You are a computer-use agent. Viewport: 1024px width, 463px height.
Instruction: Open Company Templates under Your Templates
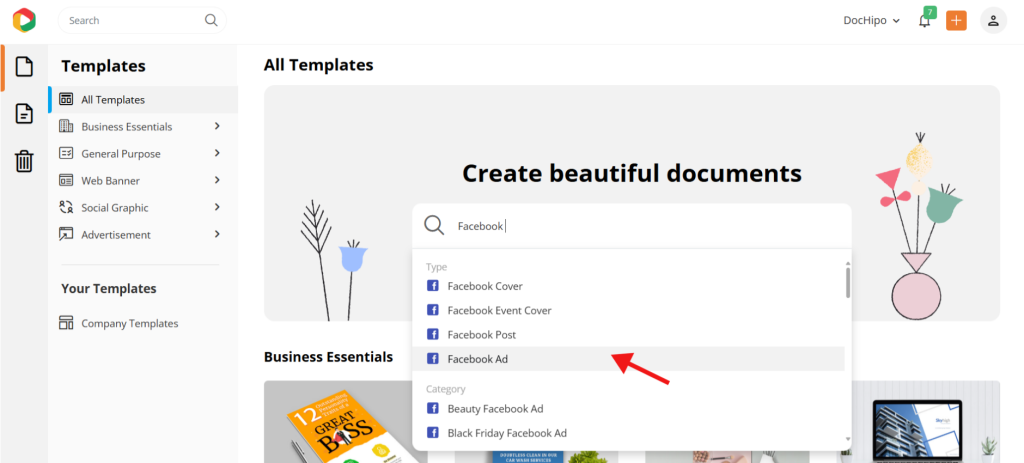pos(129,323)
